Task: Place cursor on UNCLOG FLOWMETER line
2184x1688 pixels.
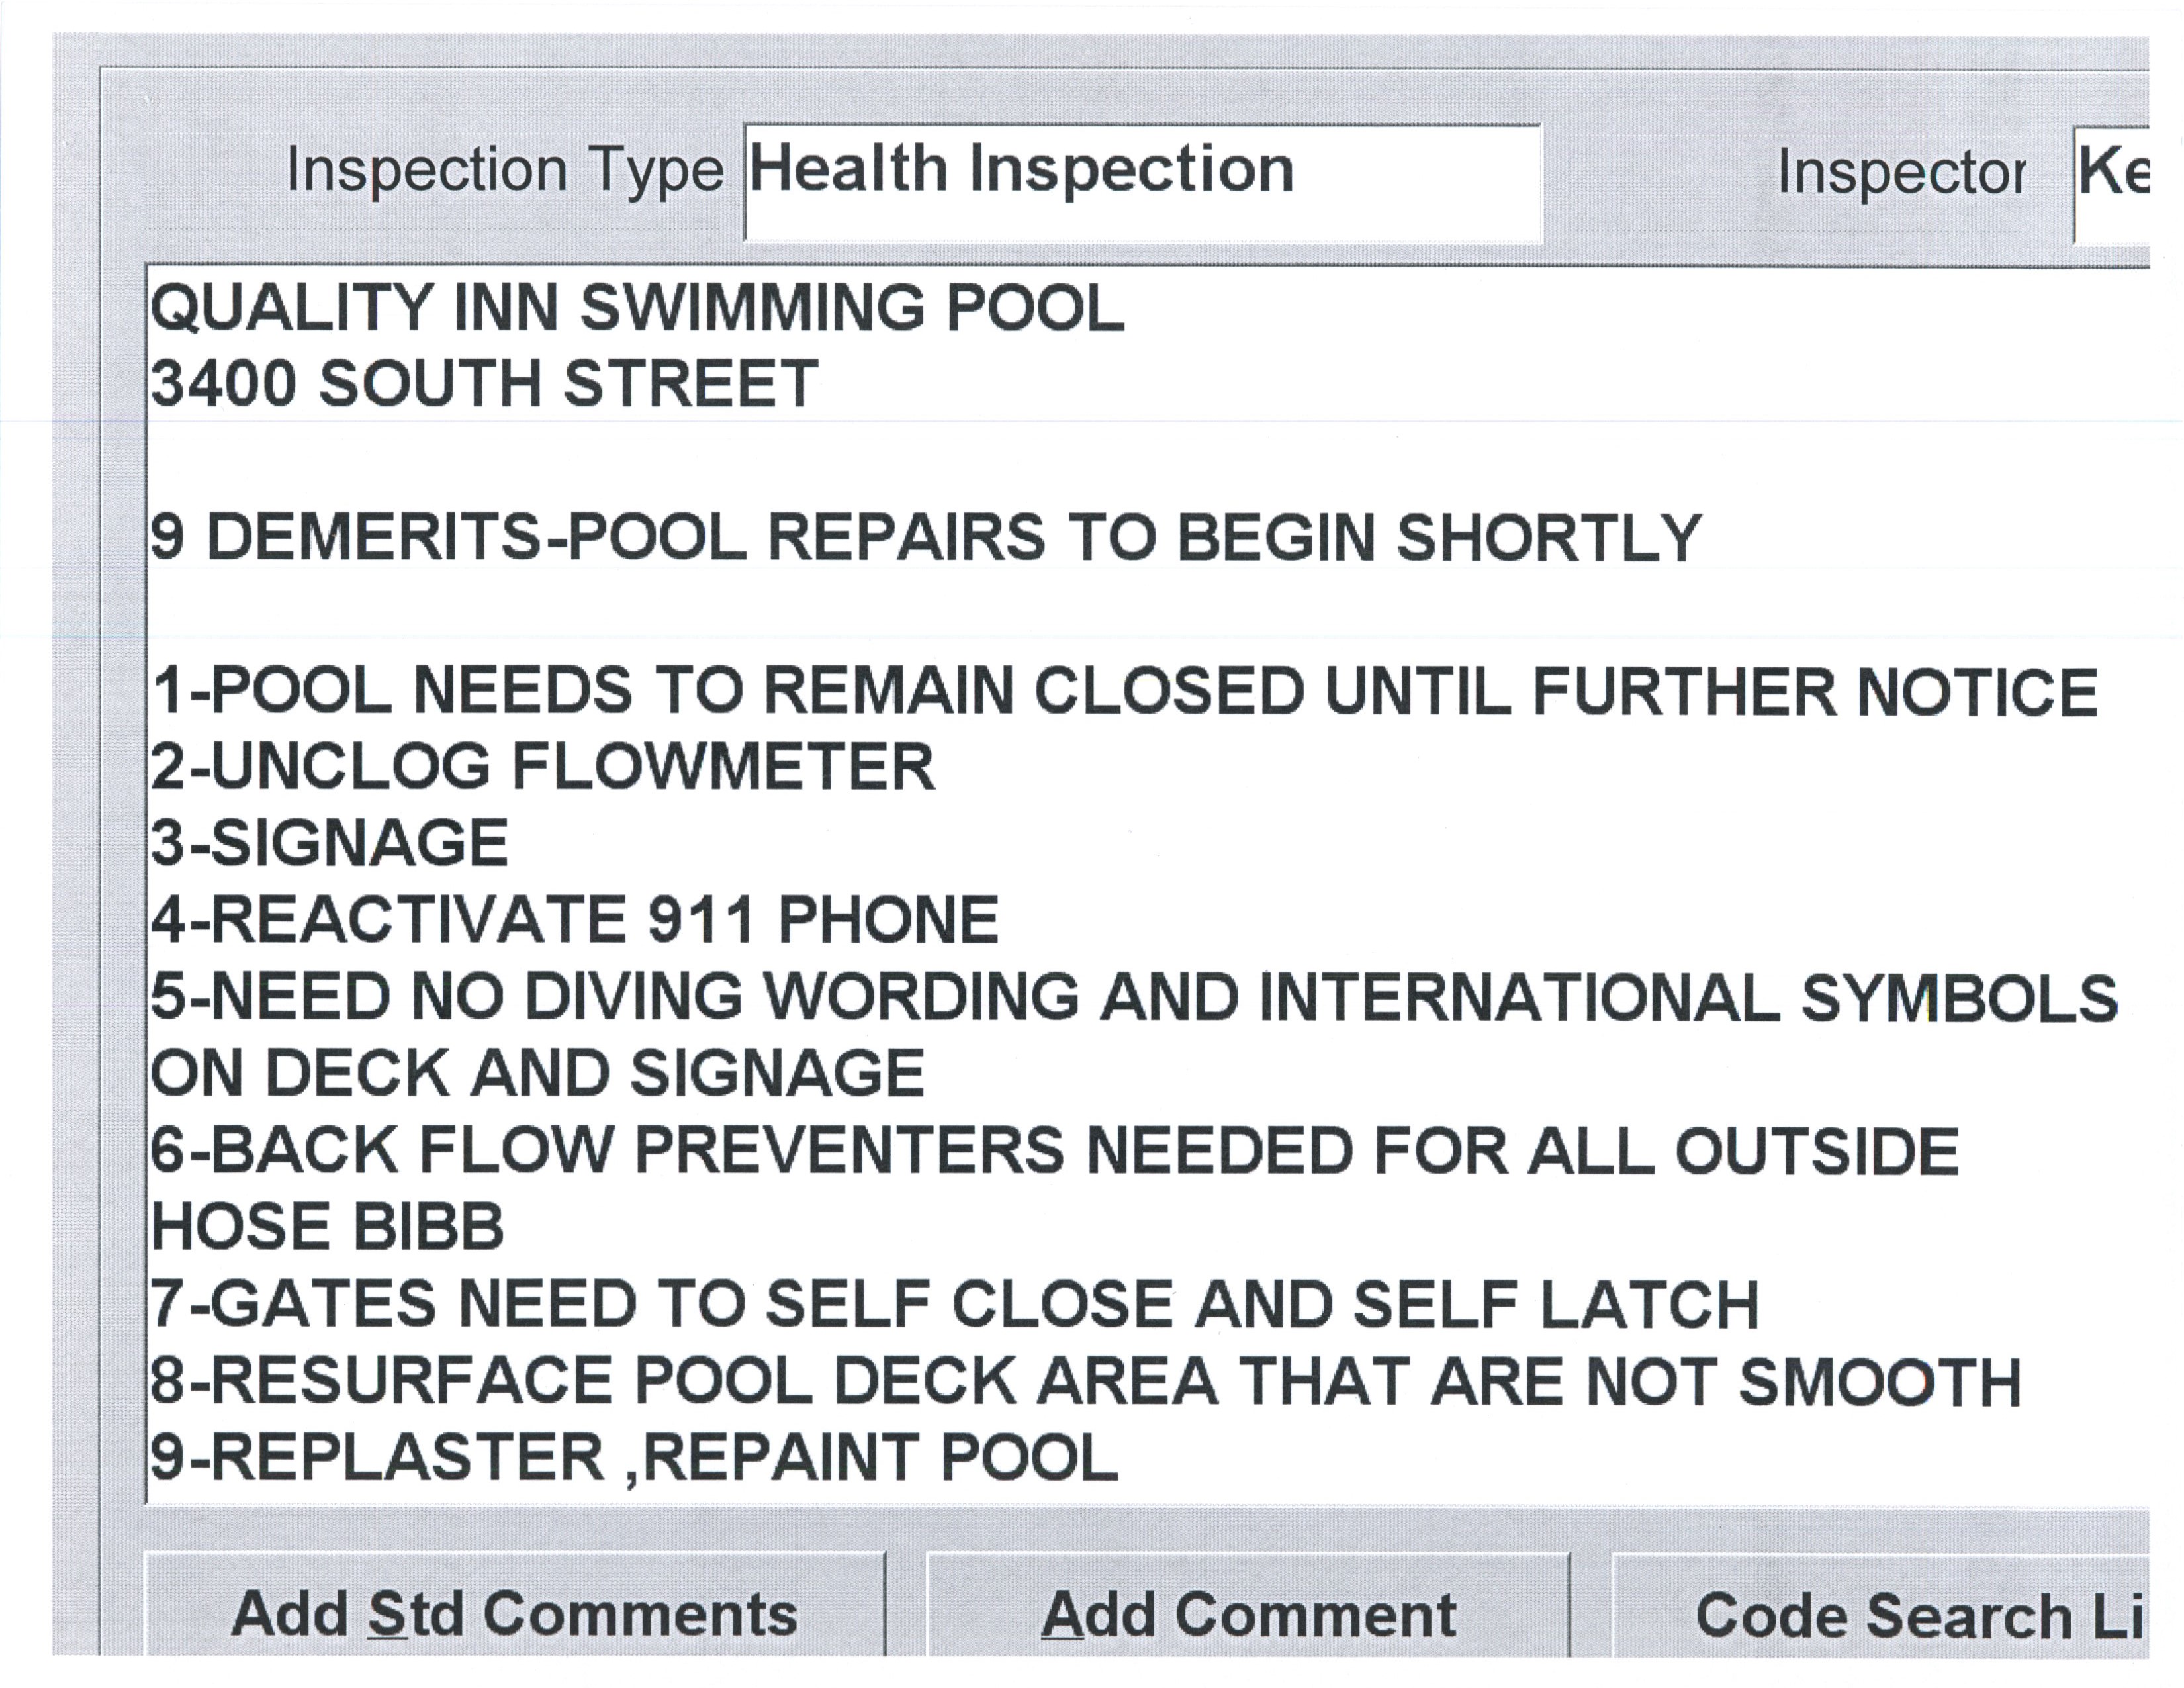Action: (543, 767)
